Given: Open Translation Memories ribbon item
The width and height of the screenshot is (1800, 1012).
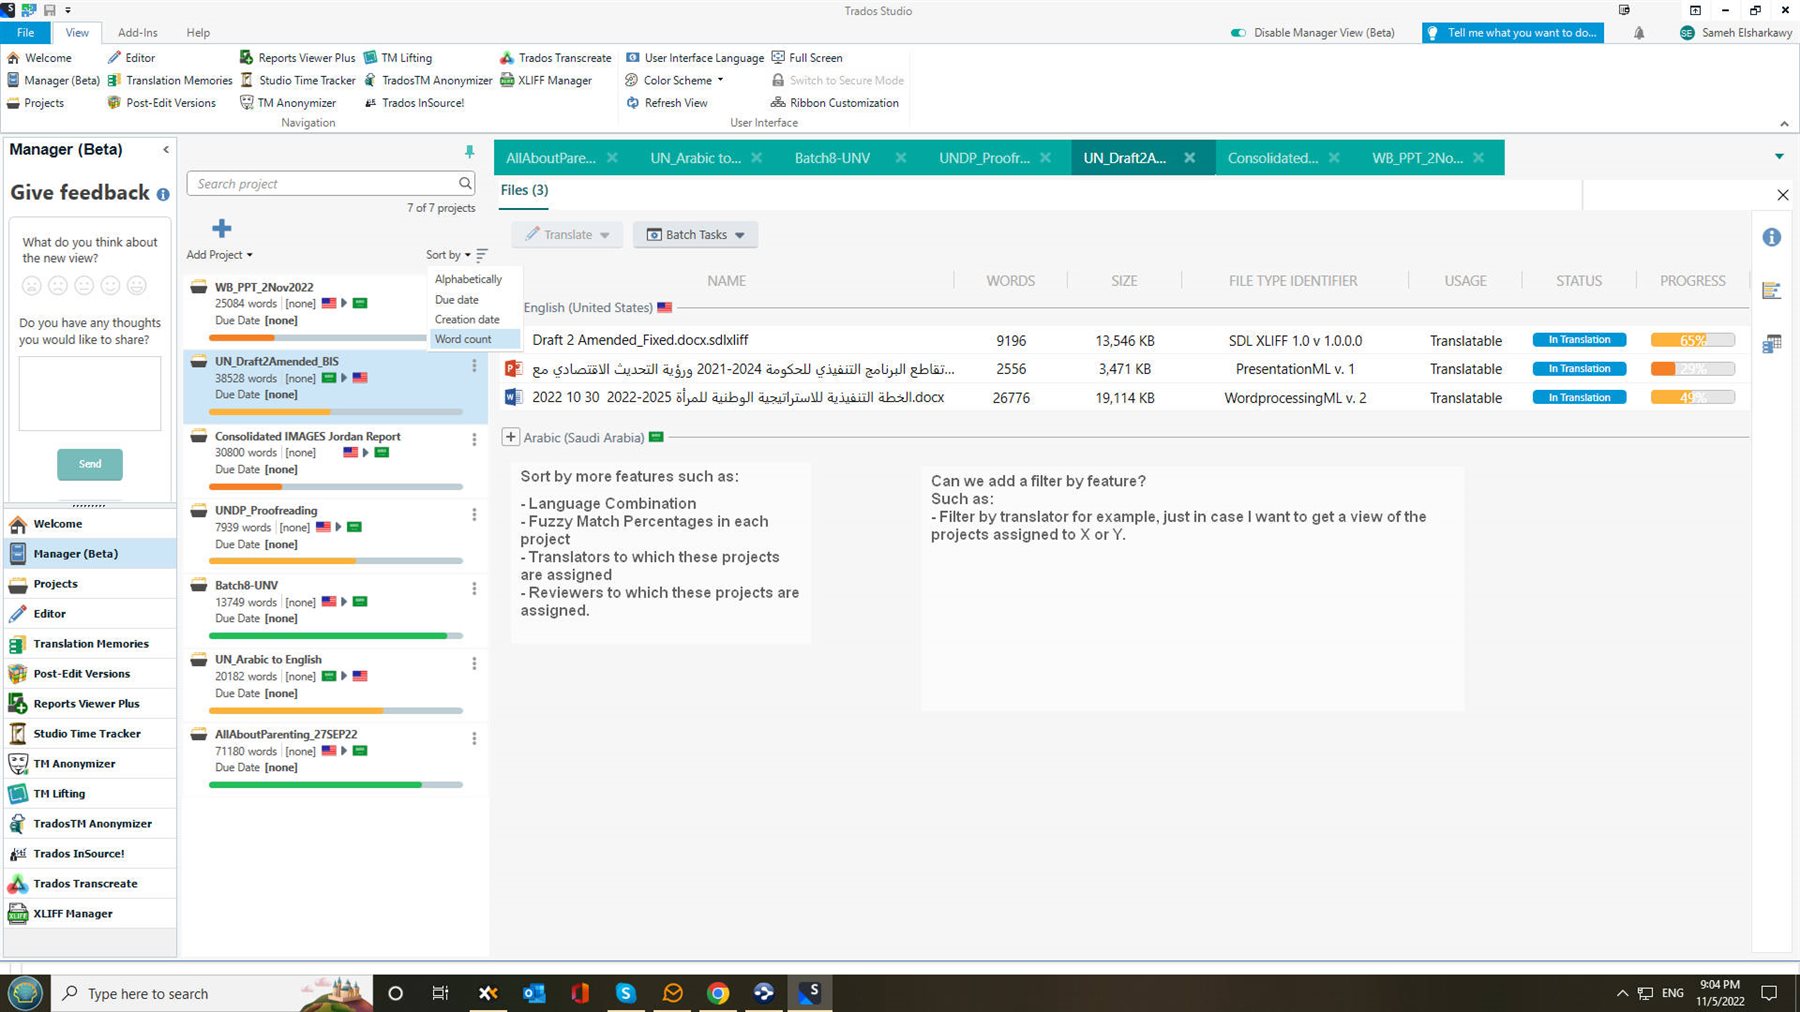Looking at the screenshot, I should tap(170, 80).
